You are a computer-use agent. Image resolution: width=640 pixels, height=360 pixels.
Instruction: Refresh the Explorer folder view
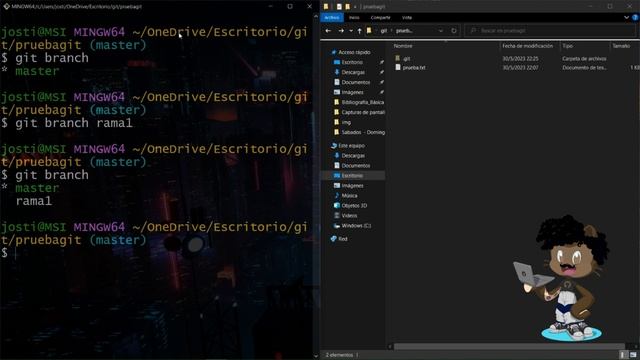(453, 31)
